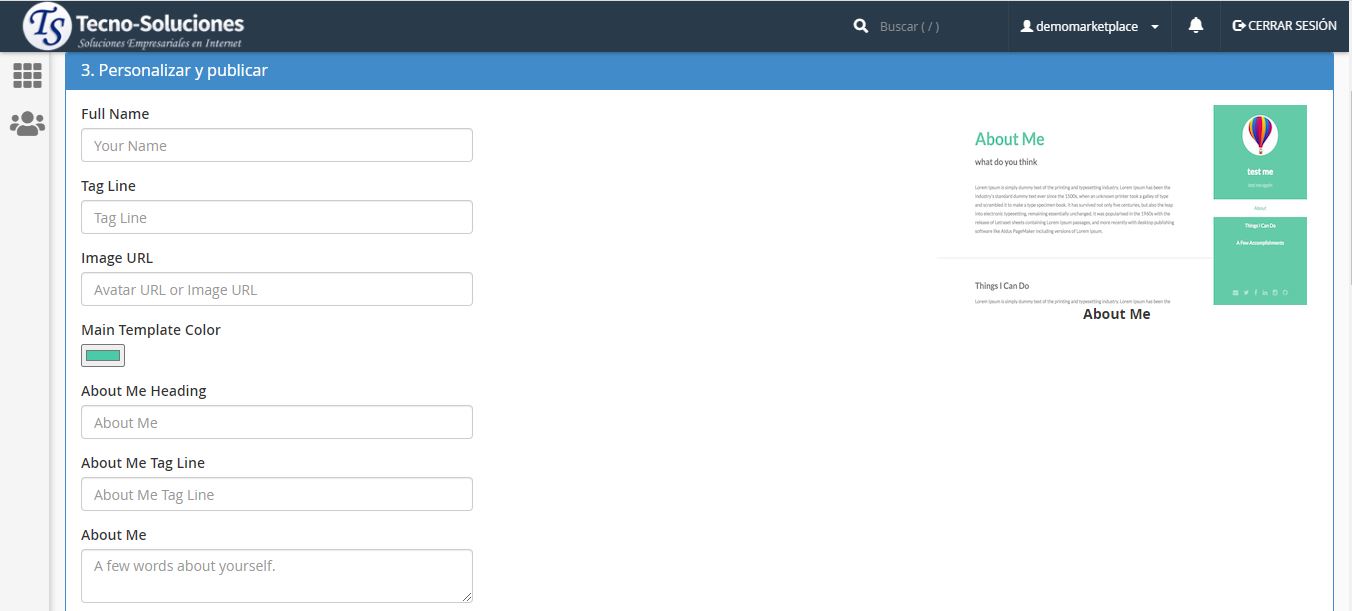
Task: Click the resize handle of About Me textarea
Action: (x=466, y=596)
